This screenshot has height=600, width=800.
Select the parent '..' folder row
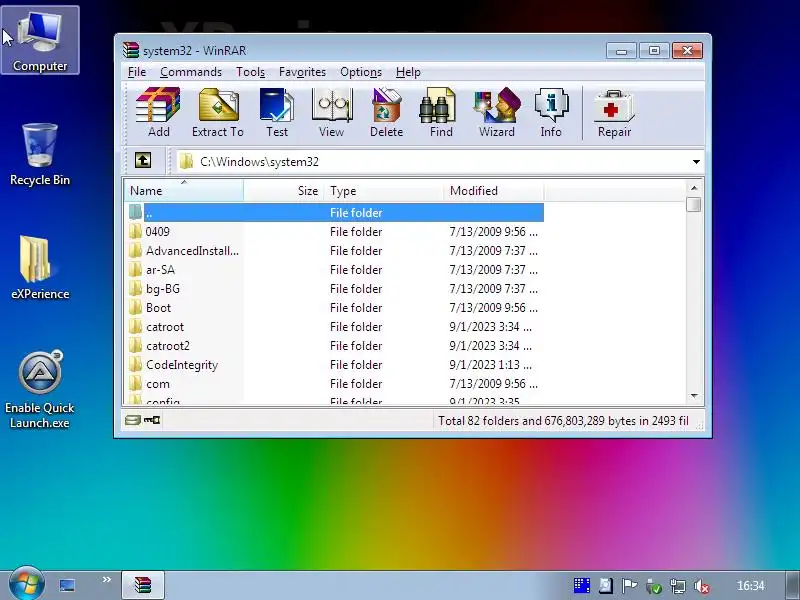point(335,212)
